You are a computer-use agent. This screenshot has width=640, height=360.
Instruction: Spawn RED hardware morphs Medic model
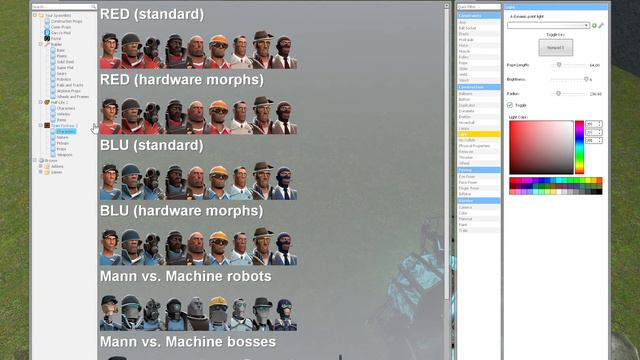click(x=242, y=116)
